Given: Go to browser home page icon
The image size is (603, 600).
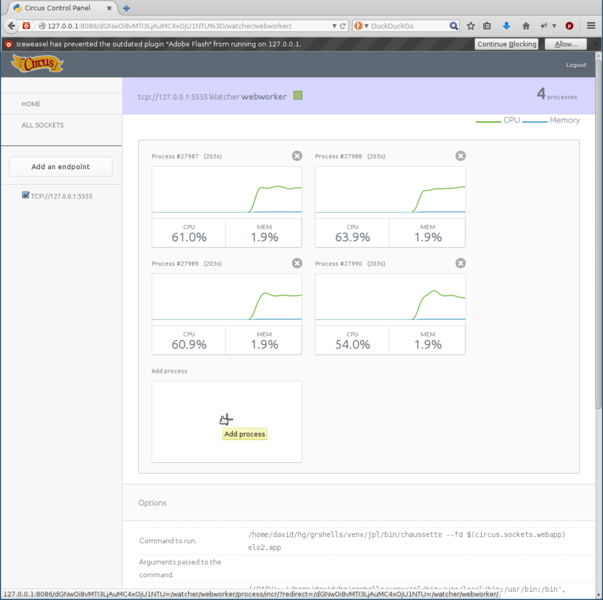Looking at the screenshot, I should [x=526, y=26].
